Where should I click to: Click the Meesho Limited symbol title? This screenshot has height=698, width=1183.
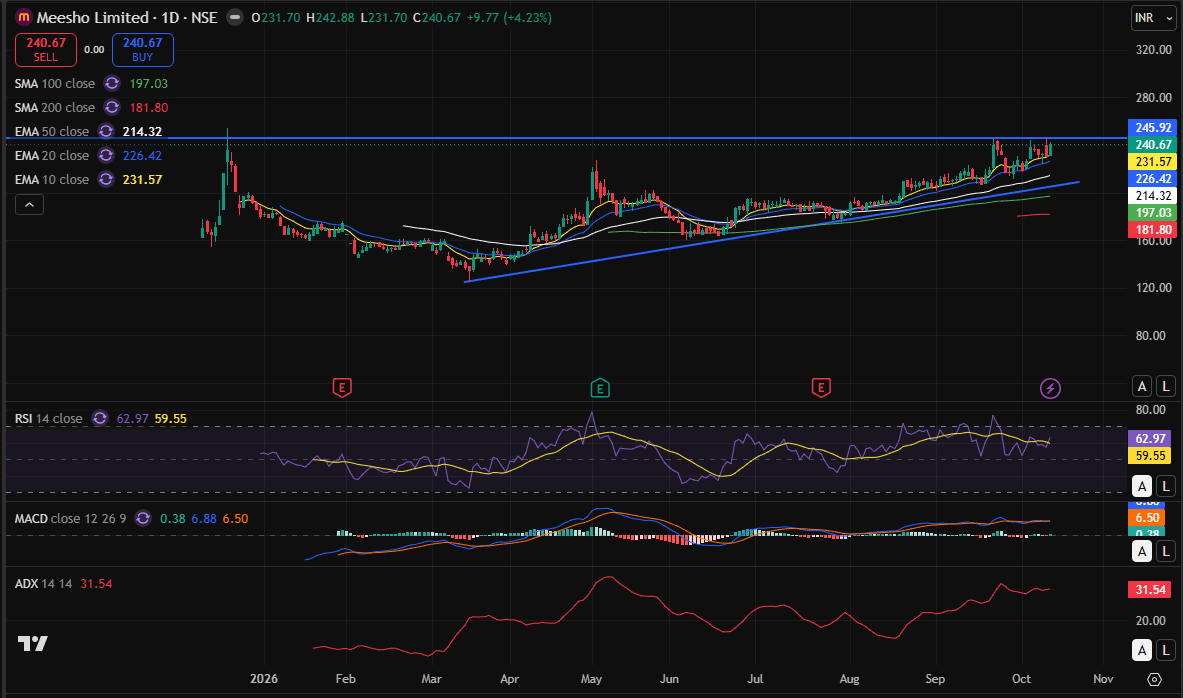[x=93, y=17]
